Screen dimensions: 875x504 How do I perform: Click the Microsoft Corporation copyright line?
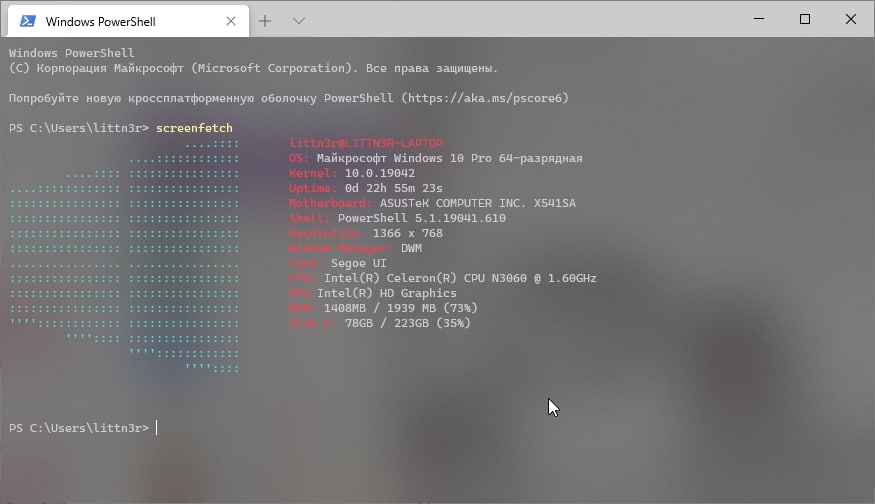coord(253,68)
